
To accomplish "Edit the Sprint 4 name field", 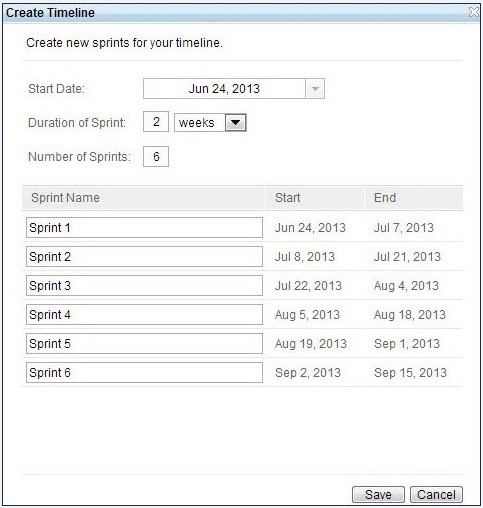I will [x=144, y=314].
